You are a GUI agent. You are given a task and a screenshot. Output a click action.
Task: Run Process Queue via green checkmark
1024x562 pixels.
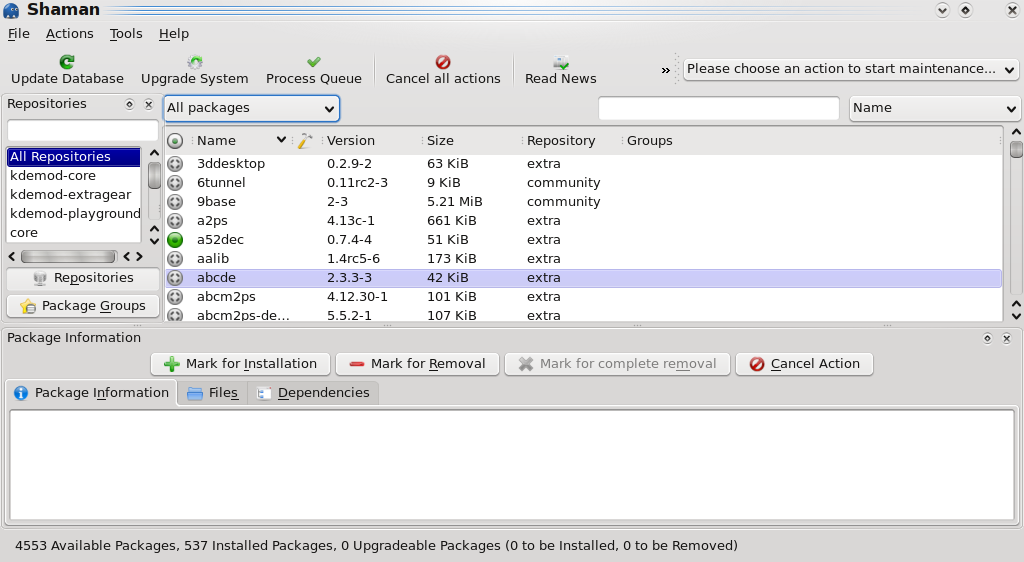click(313, 62)
